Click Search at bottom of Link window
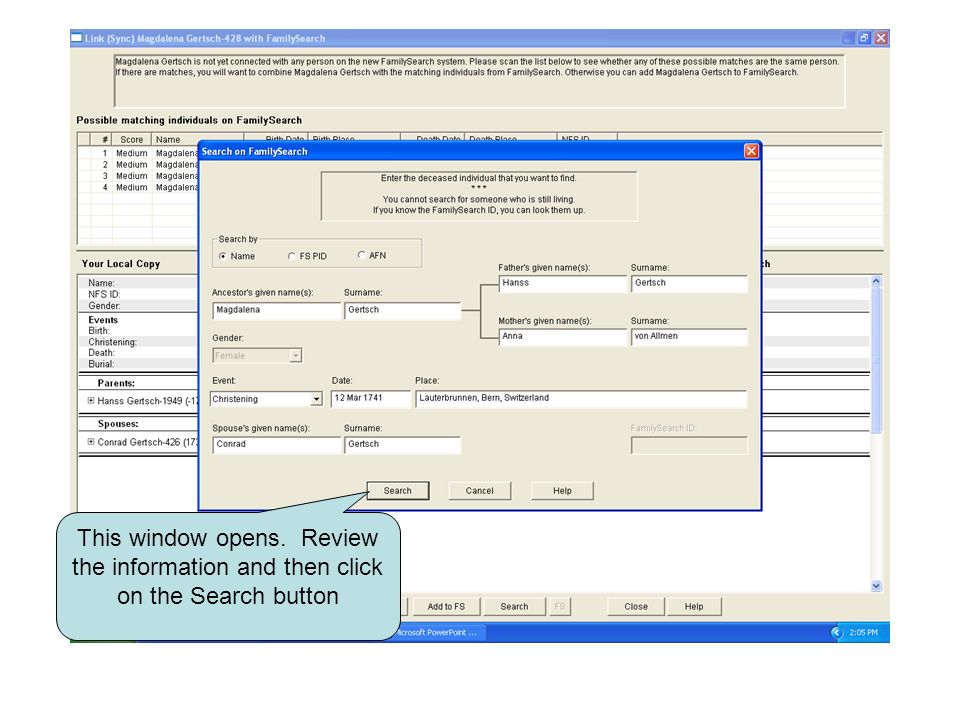Image resolution: width=960 pixels, height=720 pixels. (x=514, y=607)
